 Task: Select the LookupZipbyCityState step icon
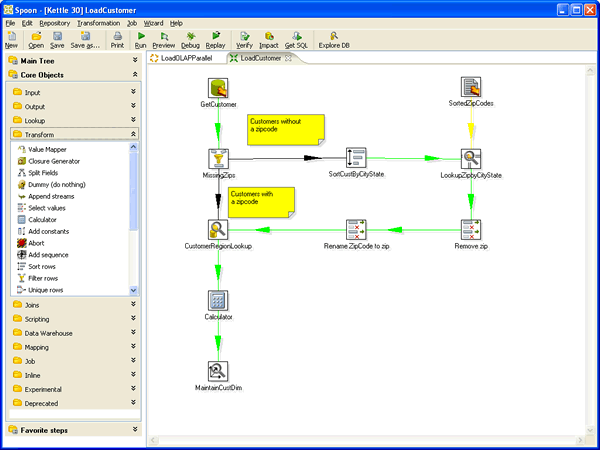[471, 159]
